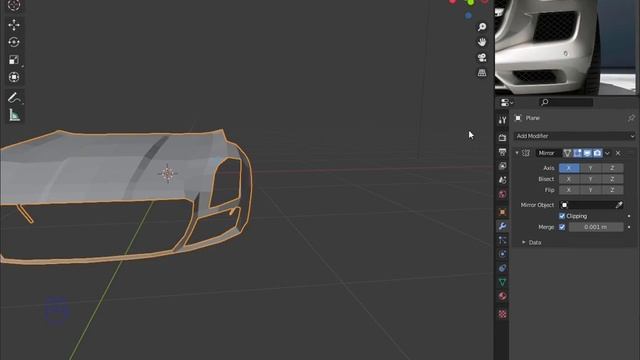Enable Bisect on Y axis
The width and height of the screenshot is (640, 360).
[x=590, y=179]
